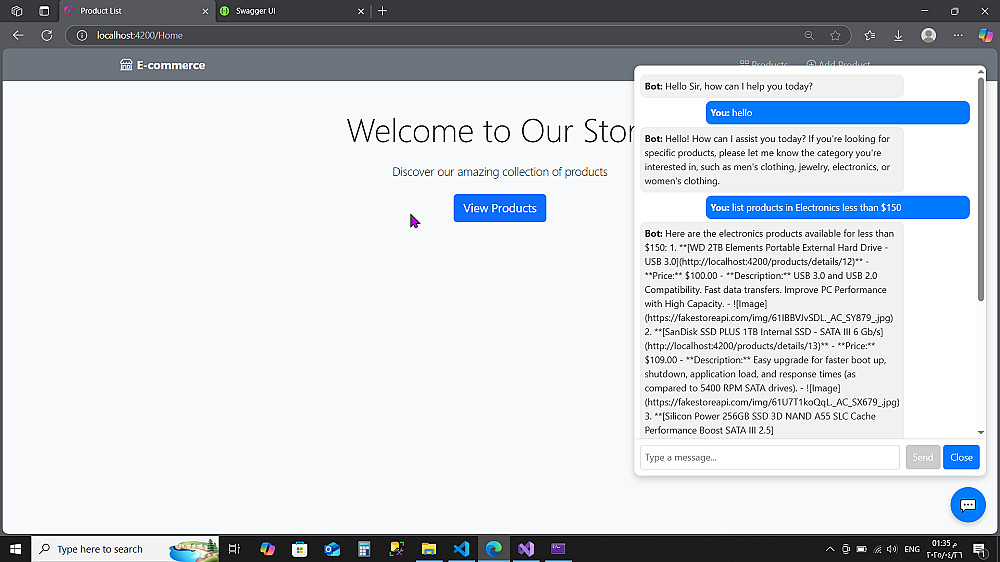The width and height of the screenshot is (1000, 562).
Task: Close the chatbot panel with Close button
Action: [x=961, y=457]
